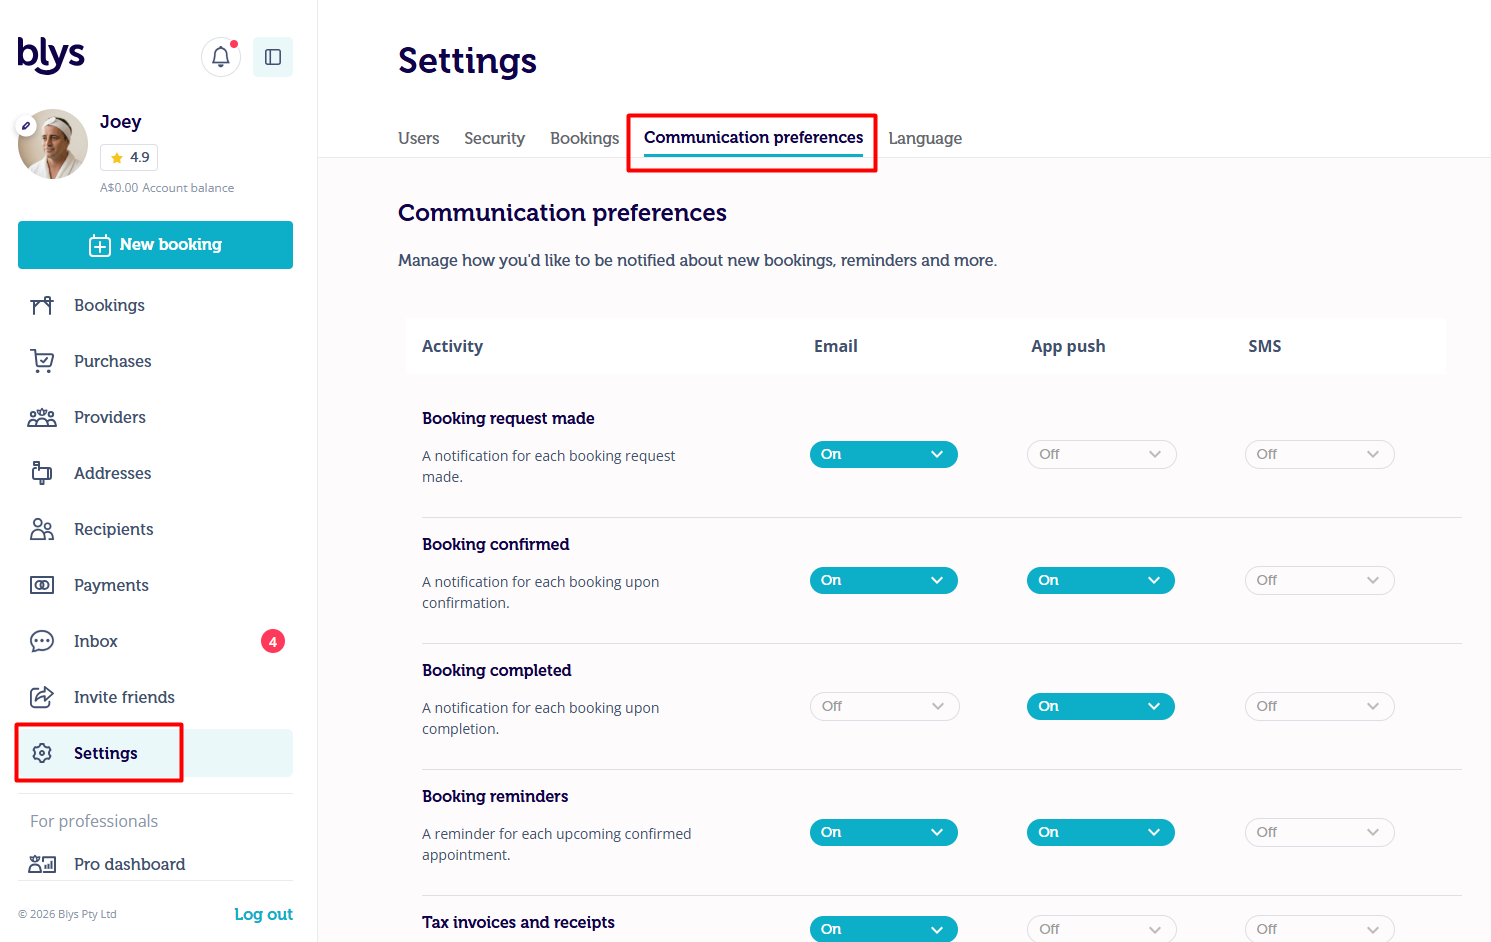1491x942 pixels.
Task: Open Addresses via the signpost icon
Action: 42,473
